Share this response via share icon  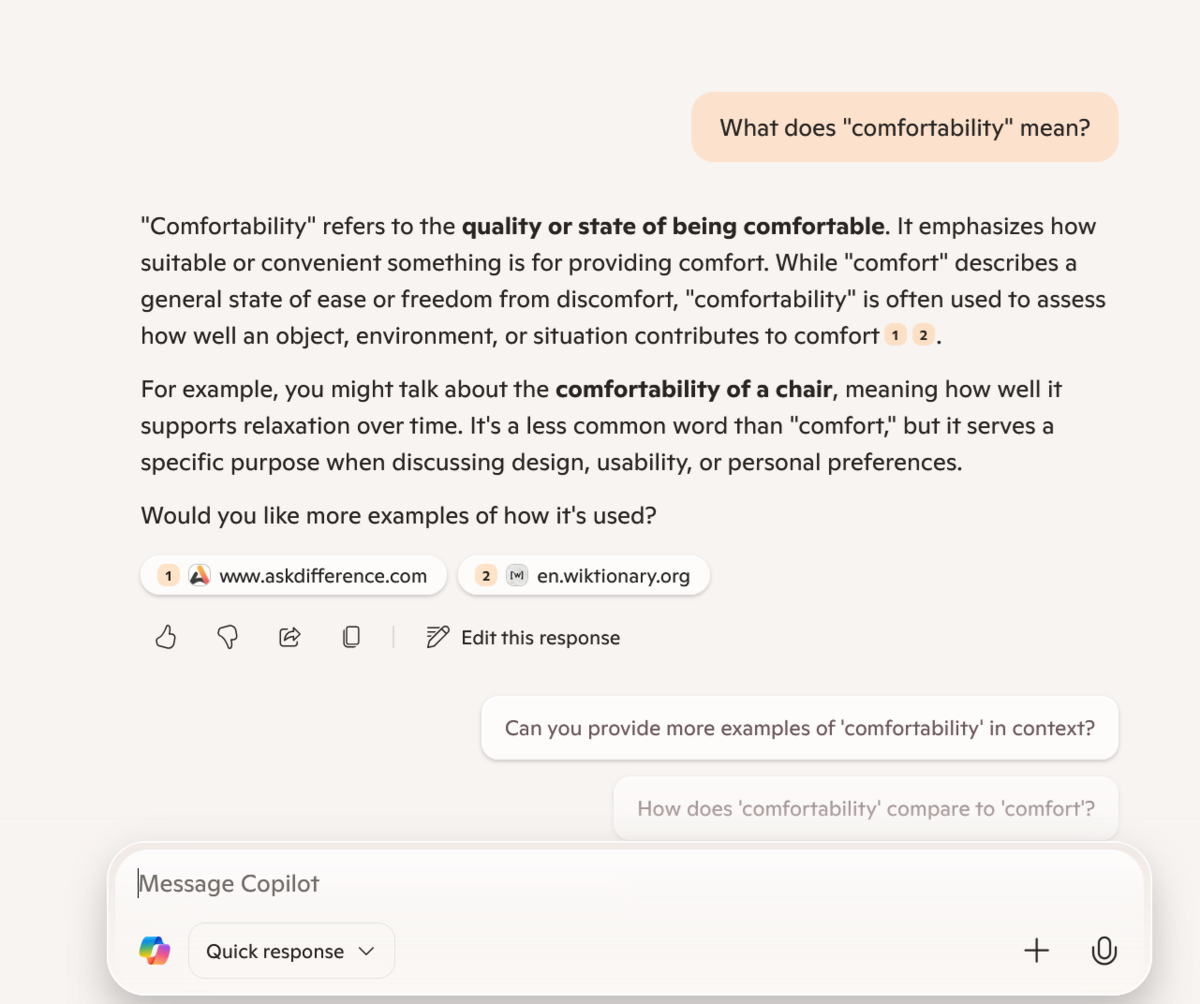(290, 637)
